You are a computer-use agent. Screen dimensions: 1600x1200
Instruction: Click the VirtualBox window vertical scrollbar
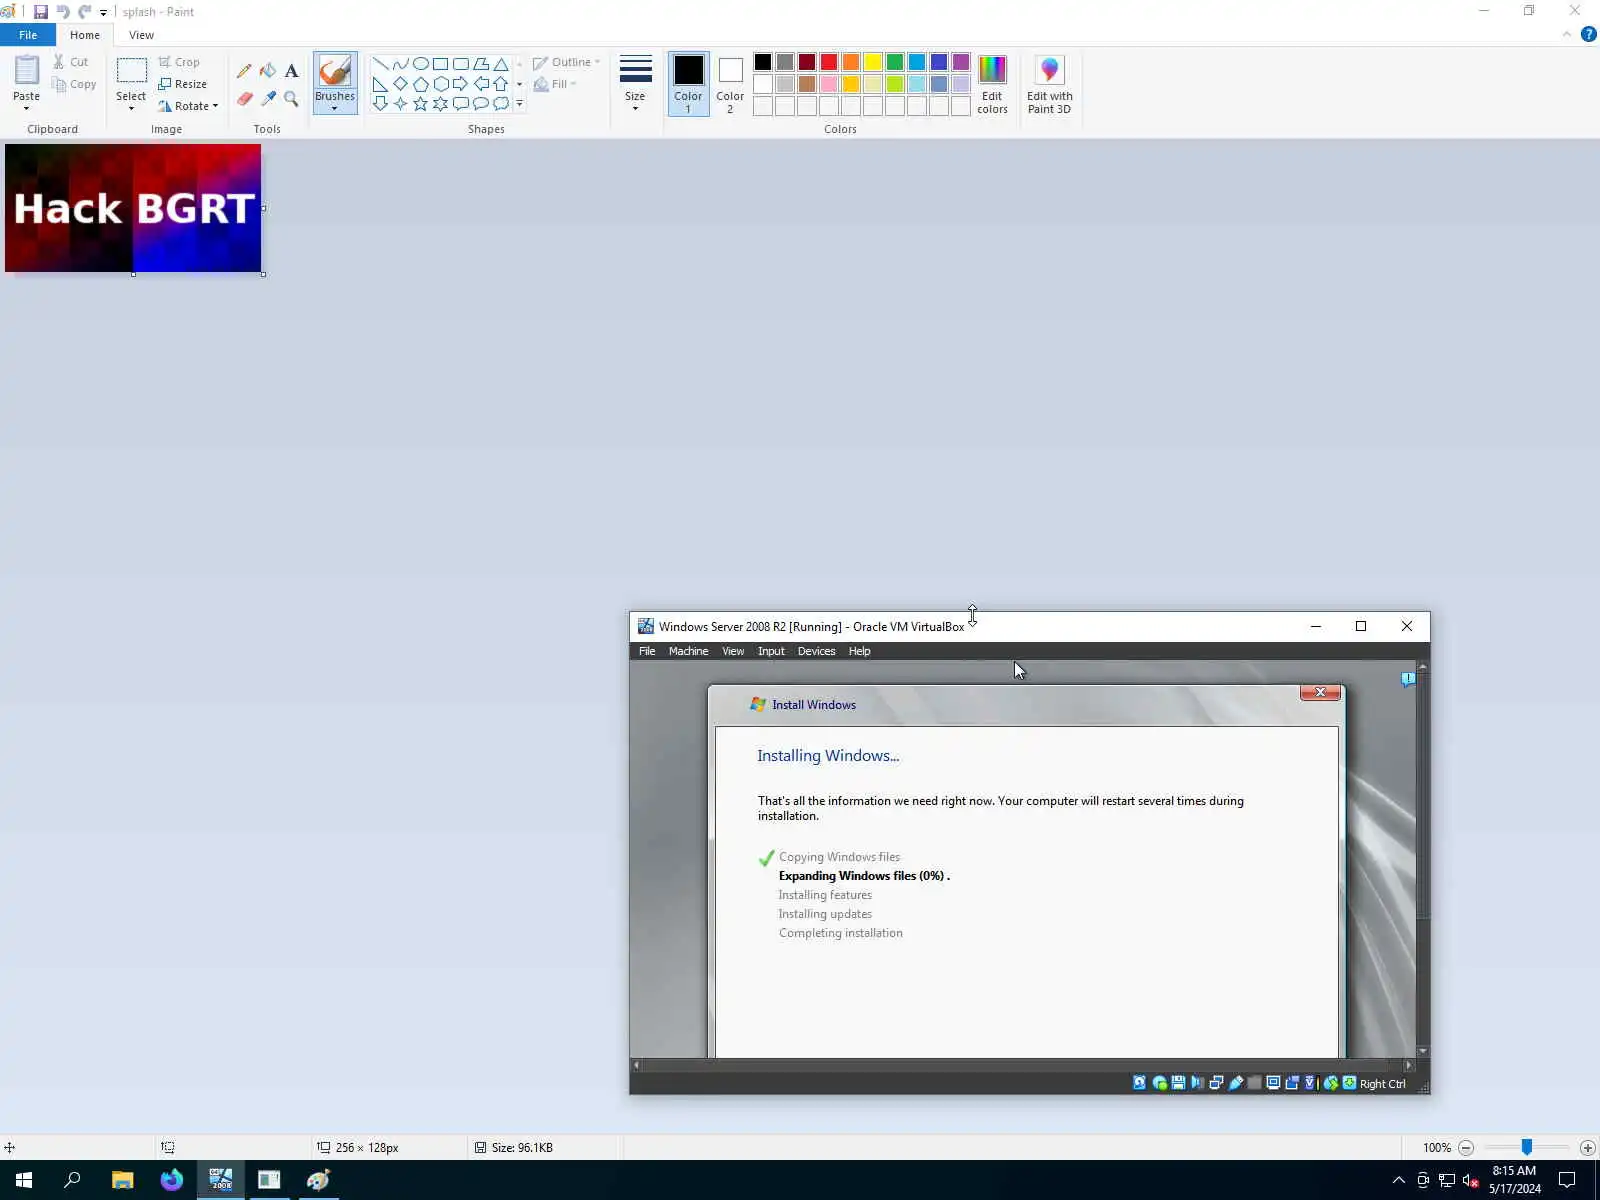pos(1423,859)
